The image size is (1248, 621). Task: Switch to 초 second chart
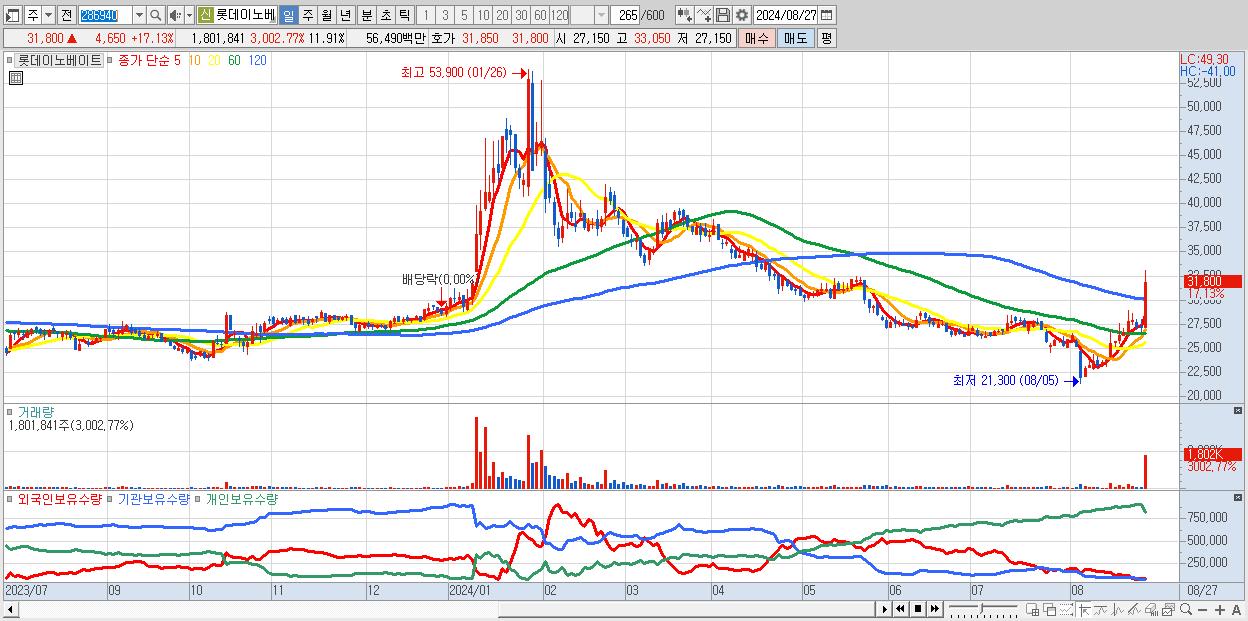385,15
